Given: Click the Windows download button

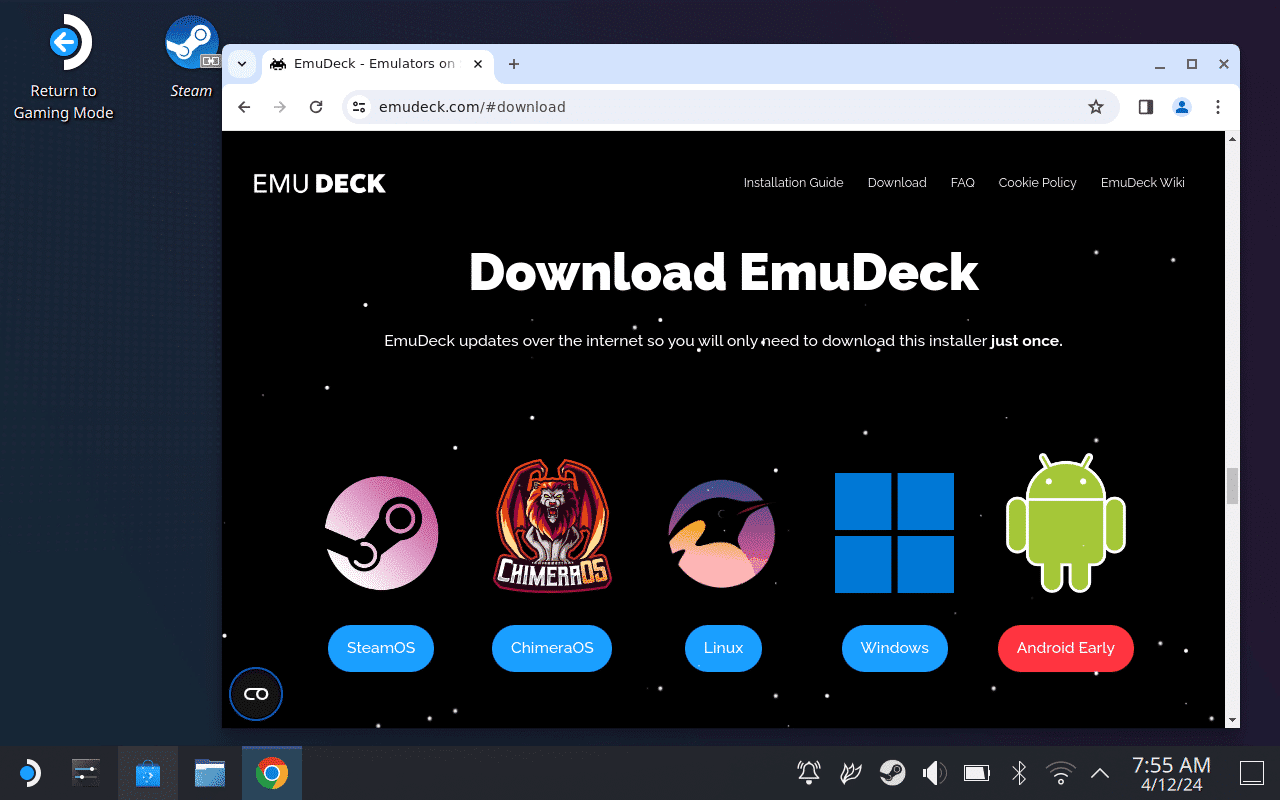Looking at the screenshot, I should 894,648.
